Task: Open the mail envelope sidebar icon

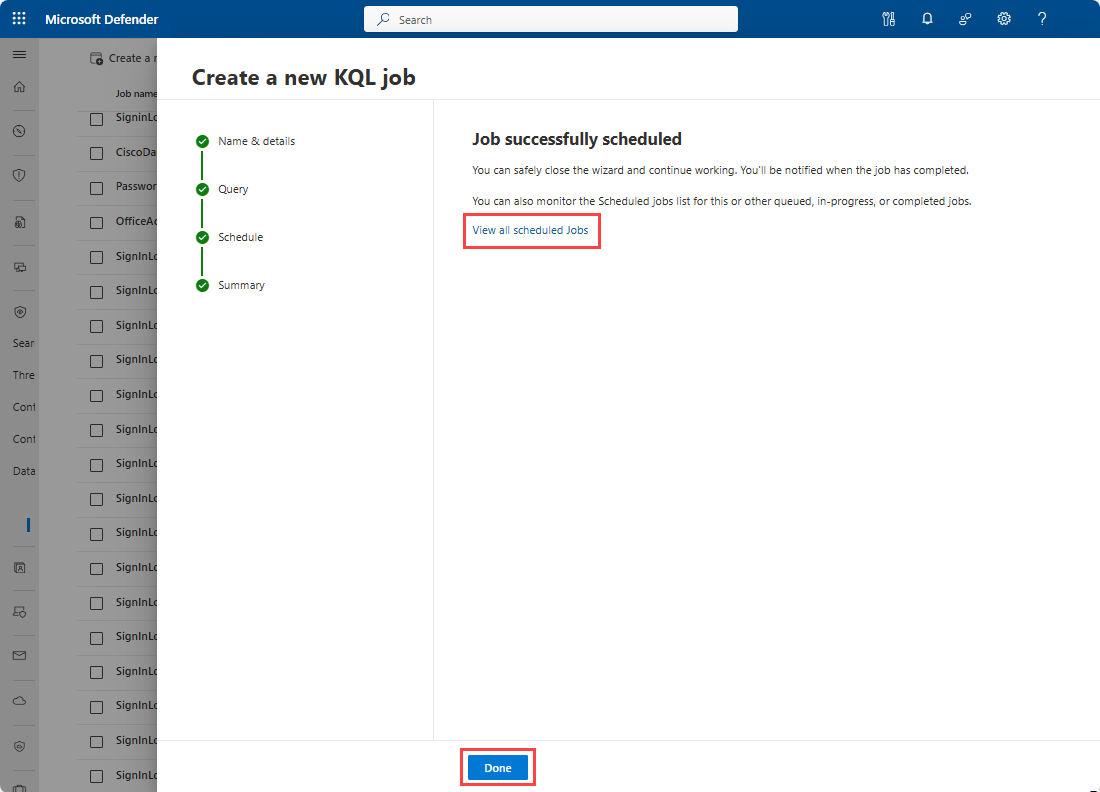Action: point(20,655)
